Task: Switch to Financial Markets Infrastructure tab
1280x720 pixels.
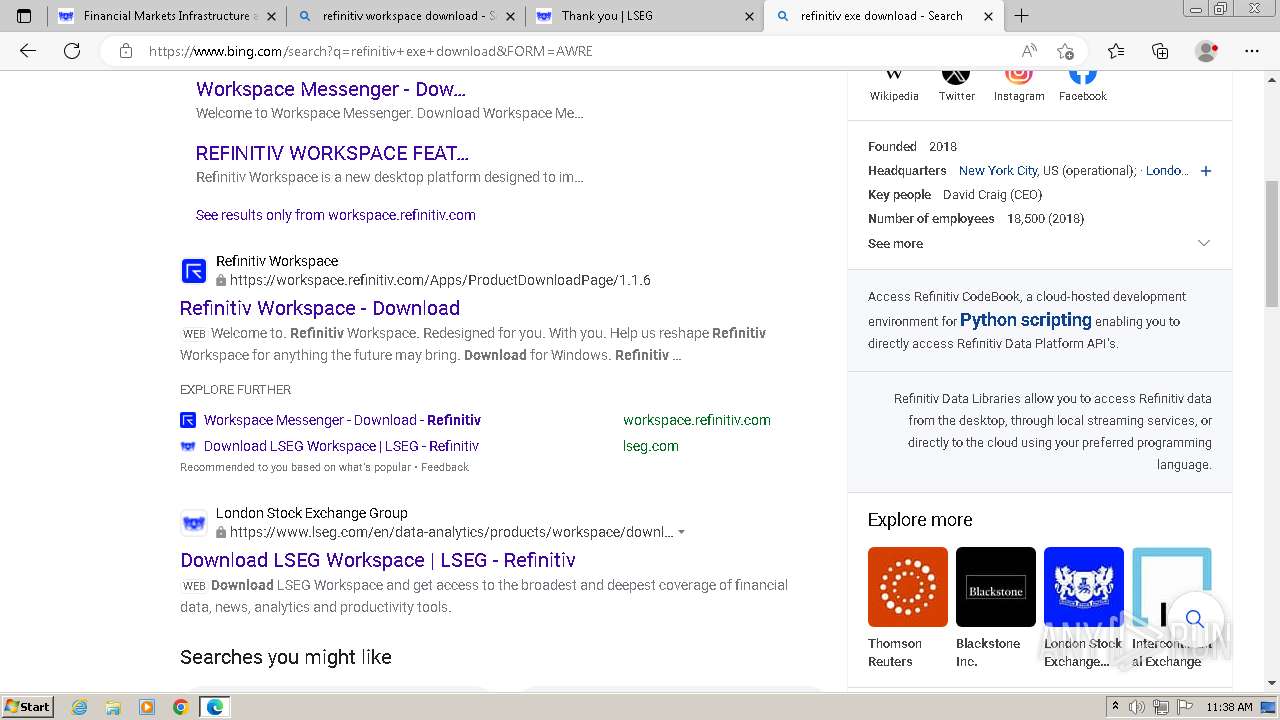Action: pyautogui.click(x=170, y=16)
